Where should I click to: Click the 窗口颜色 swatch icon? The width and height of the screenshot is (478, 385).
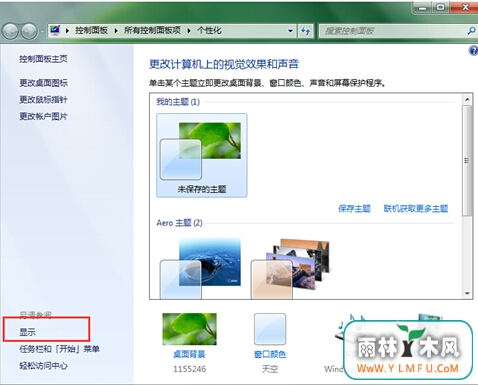(x=270, y=329)
